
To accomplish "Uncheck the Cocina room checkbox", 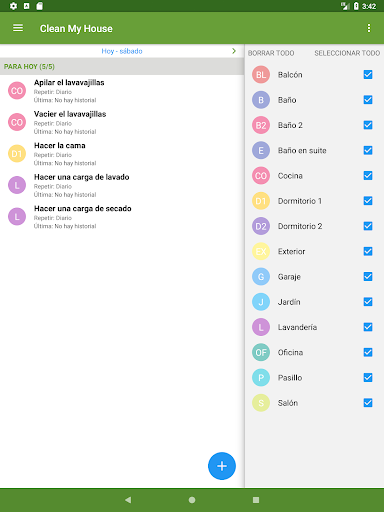I will tap(368, 176).
